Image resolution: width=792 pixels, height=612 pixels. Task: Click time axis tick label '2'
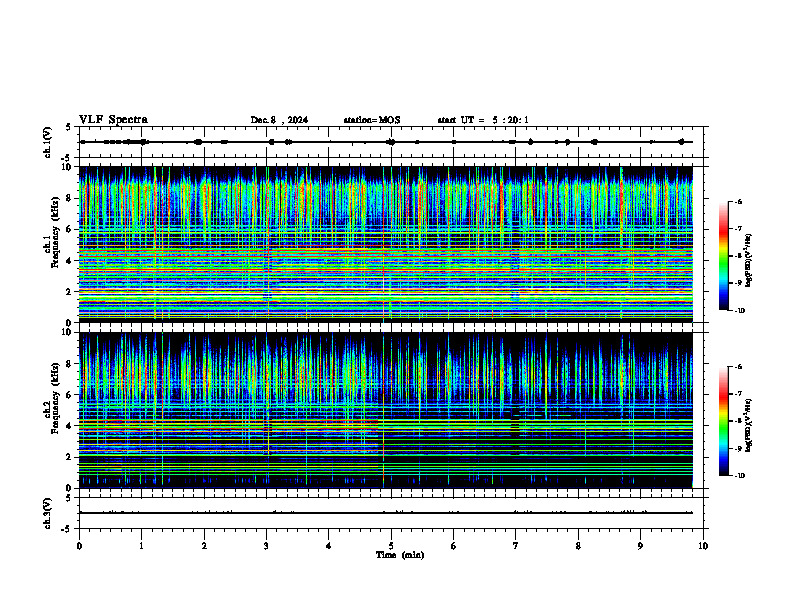pos(204,546)
